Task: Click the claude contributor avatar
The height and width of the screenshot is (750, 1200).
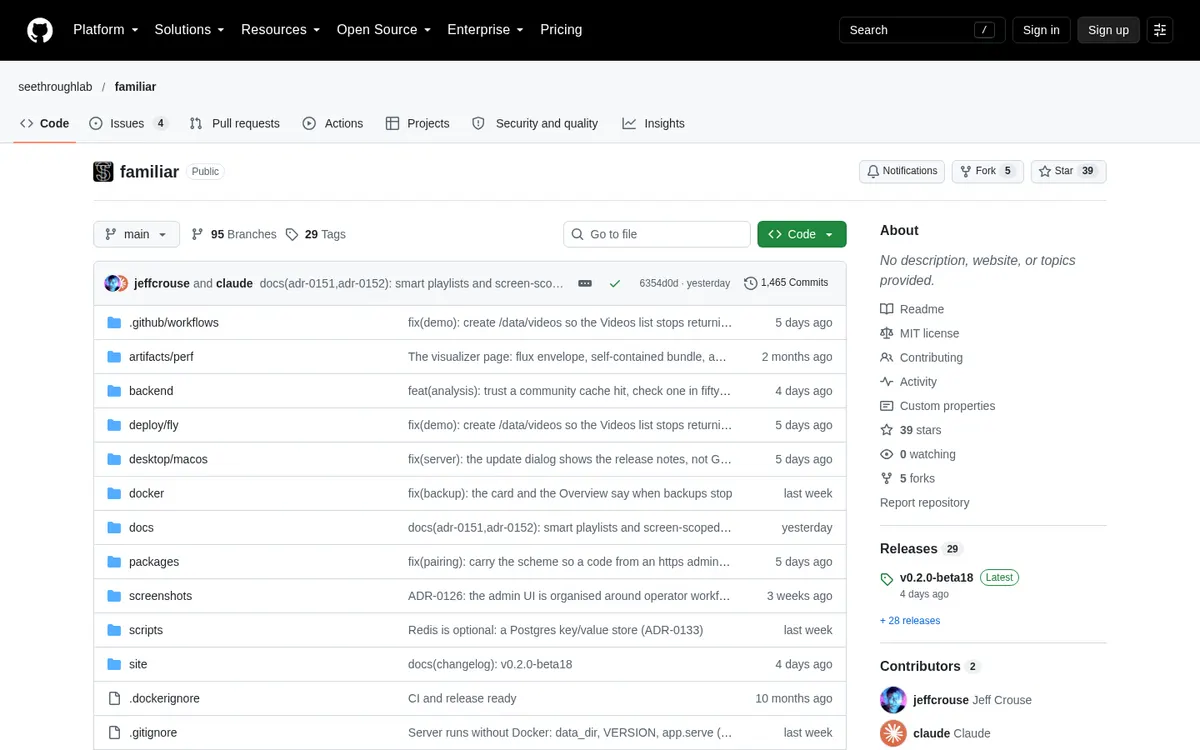Action: tap(893, 733)
